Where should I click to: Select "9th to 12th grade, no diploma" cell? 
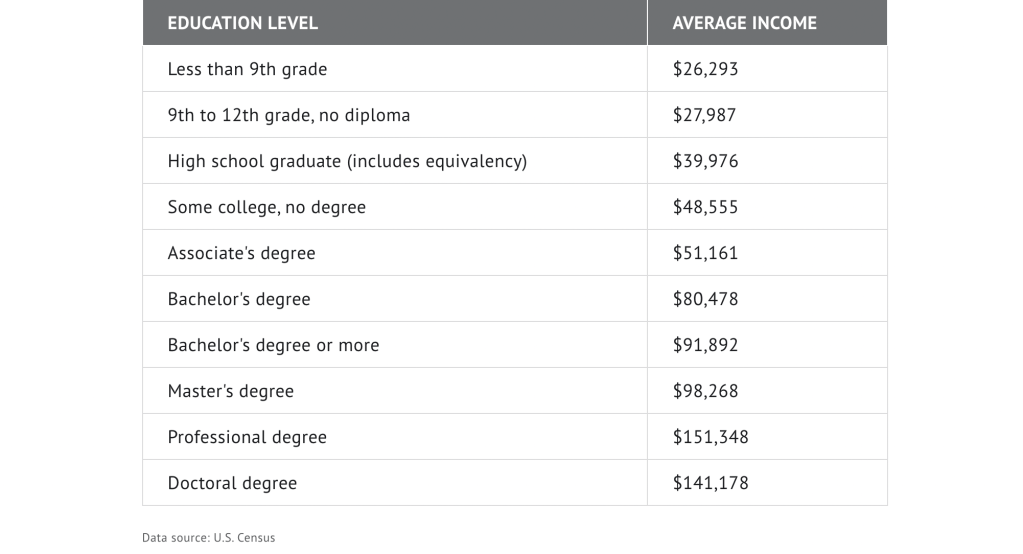pos(289,115)
